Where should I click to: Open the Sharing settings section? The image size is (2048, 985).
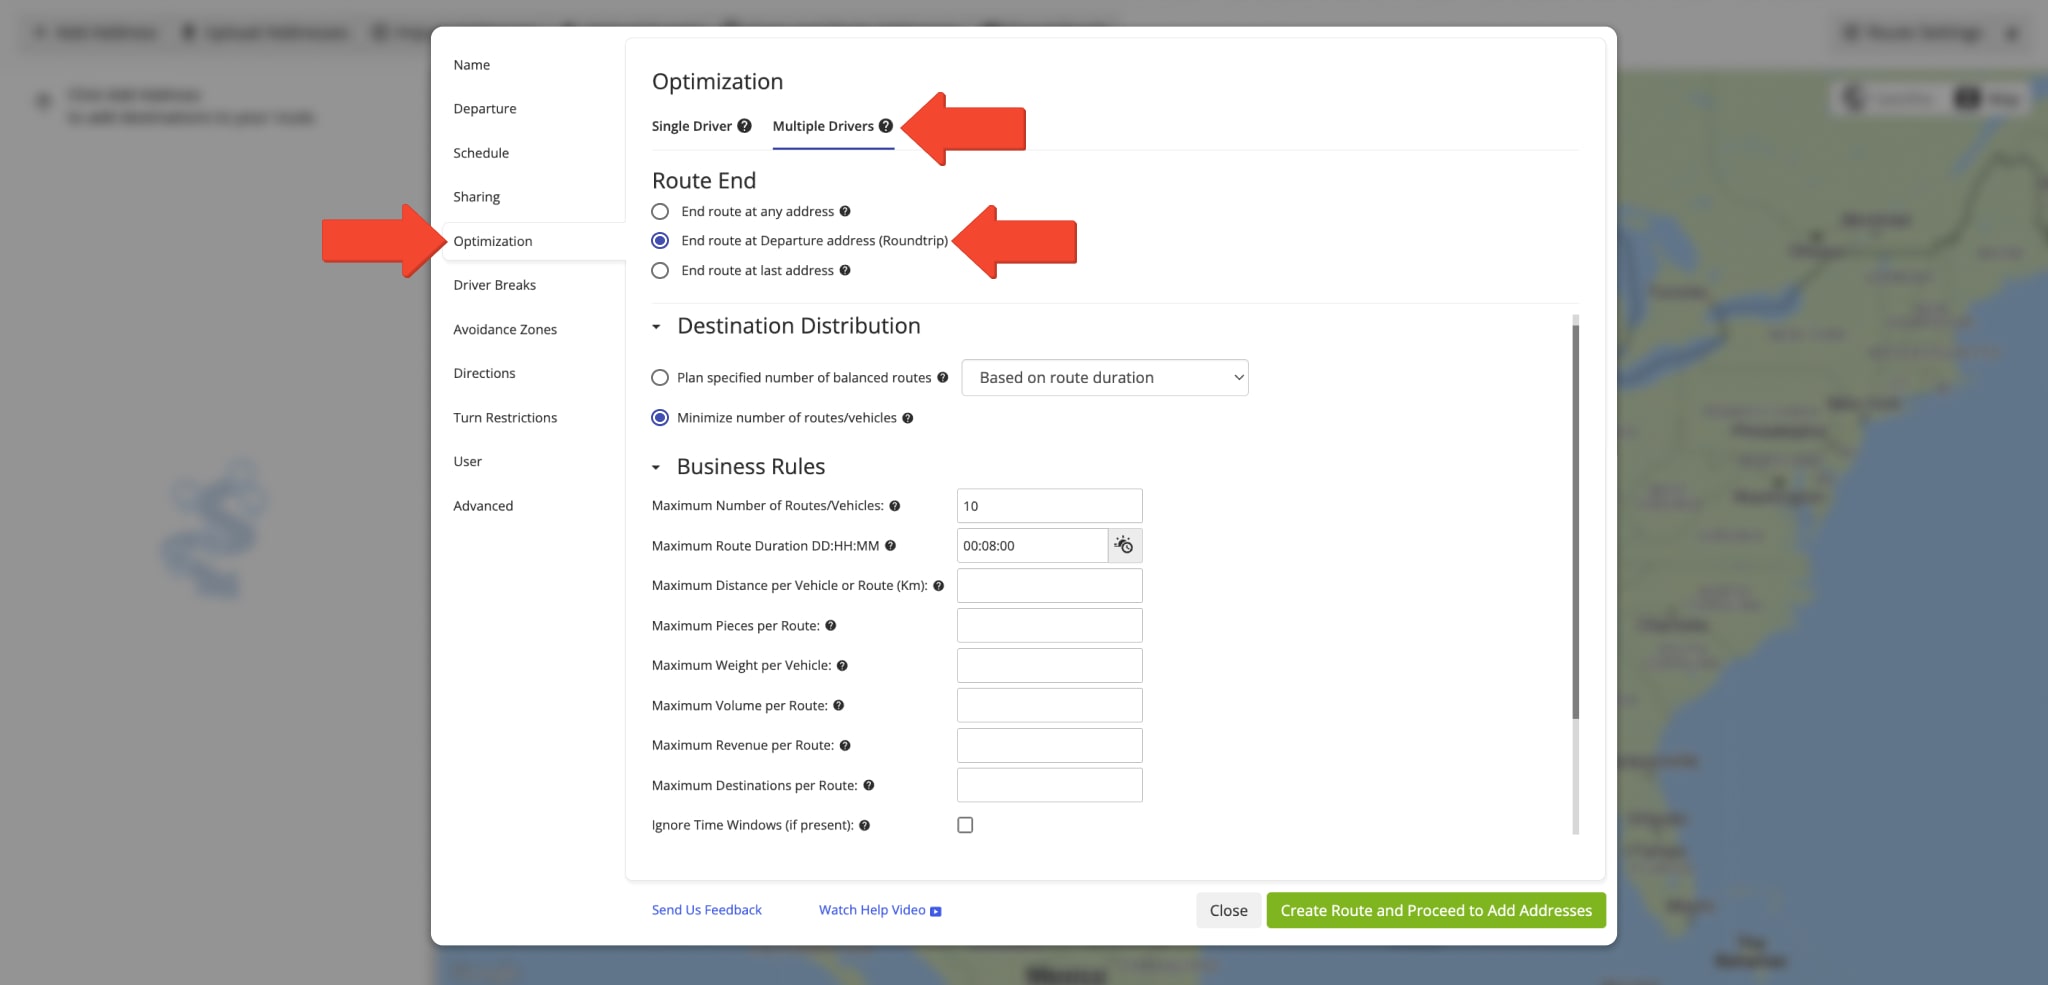477,197
